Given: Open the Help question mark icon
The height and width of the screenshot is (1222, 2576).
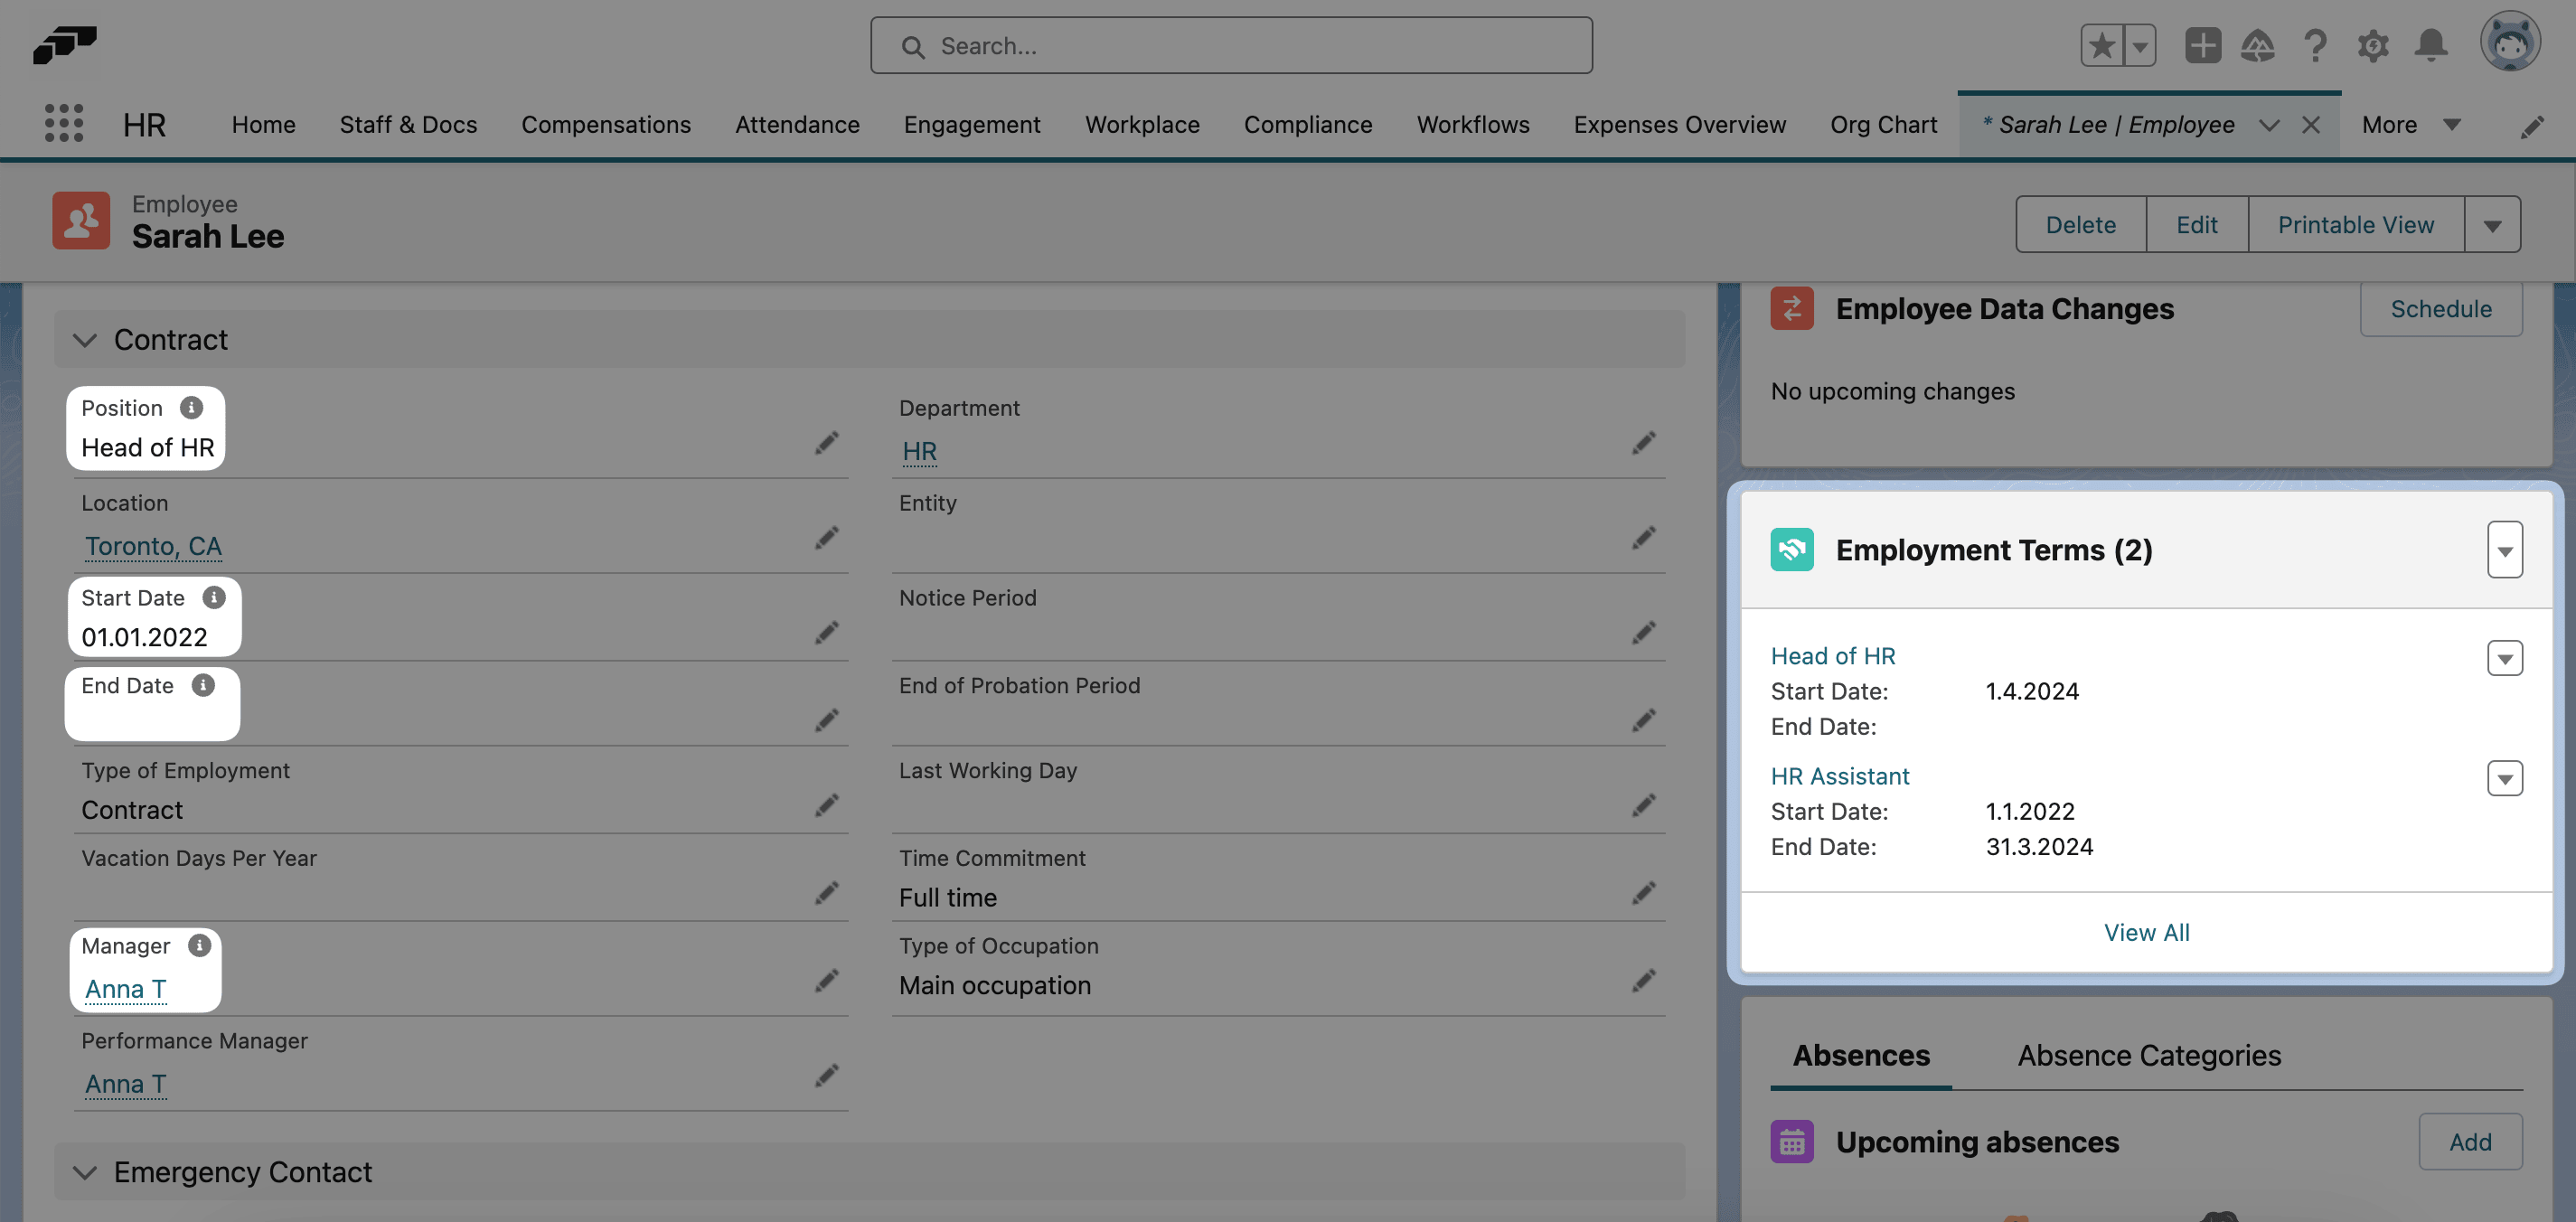Looking at the screenshot, I should pyautogui.click(x=2315, y=45).
